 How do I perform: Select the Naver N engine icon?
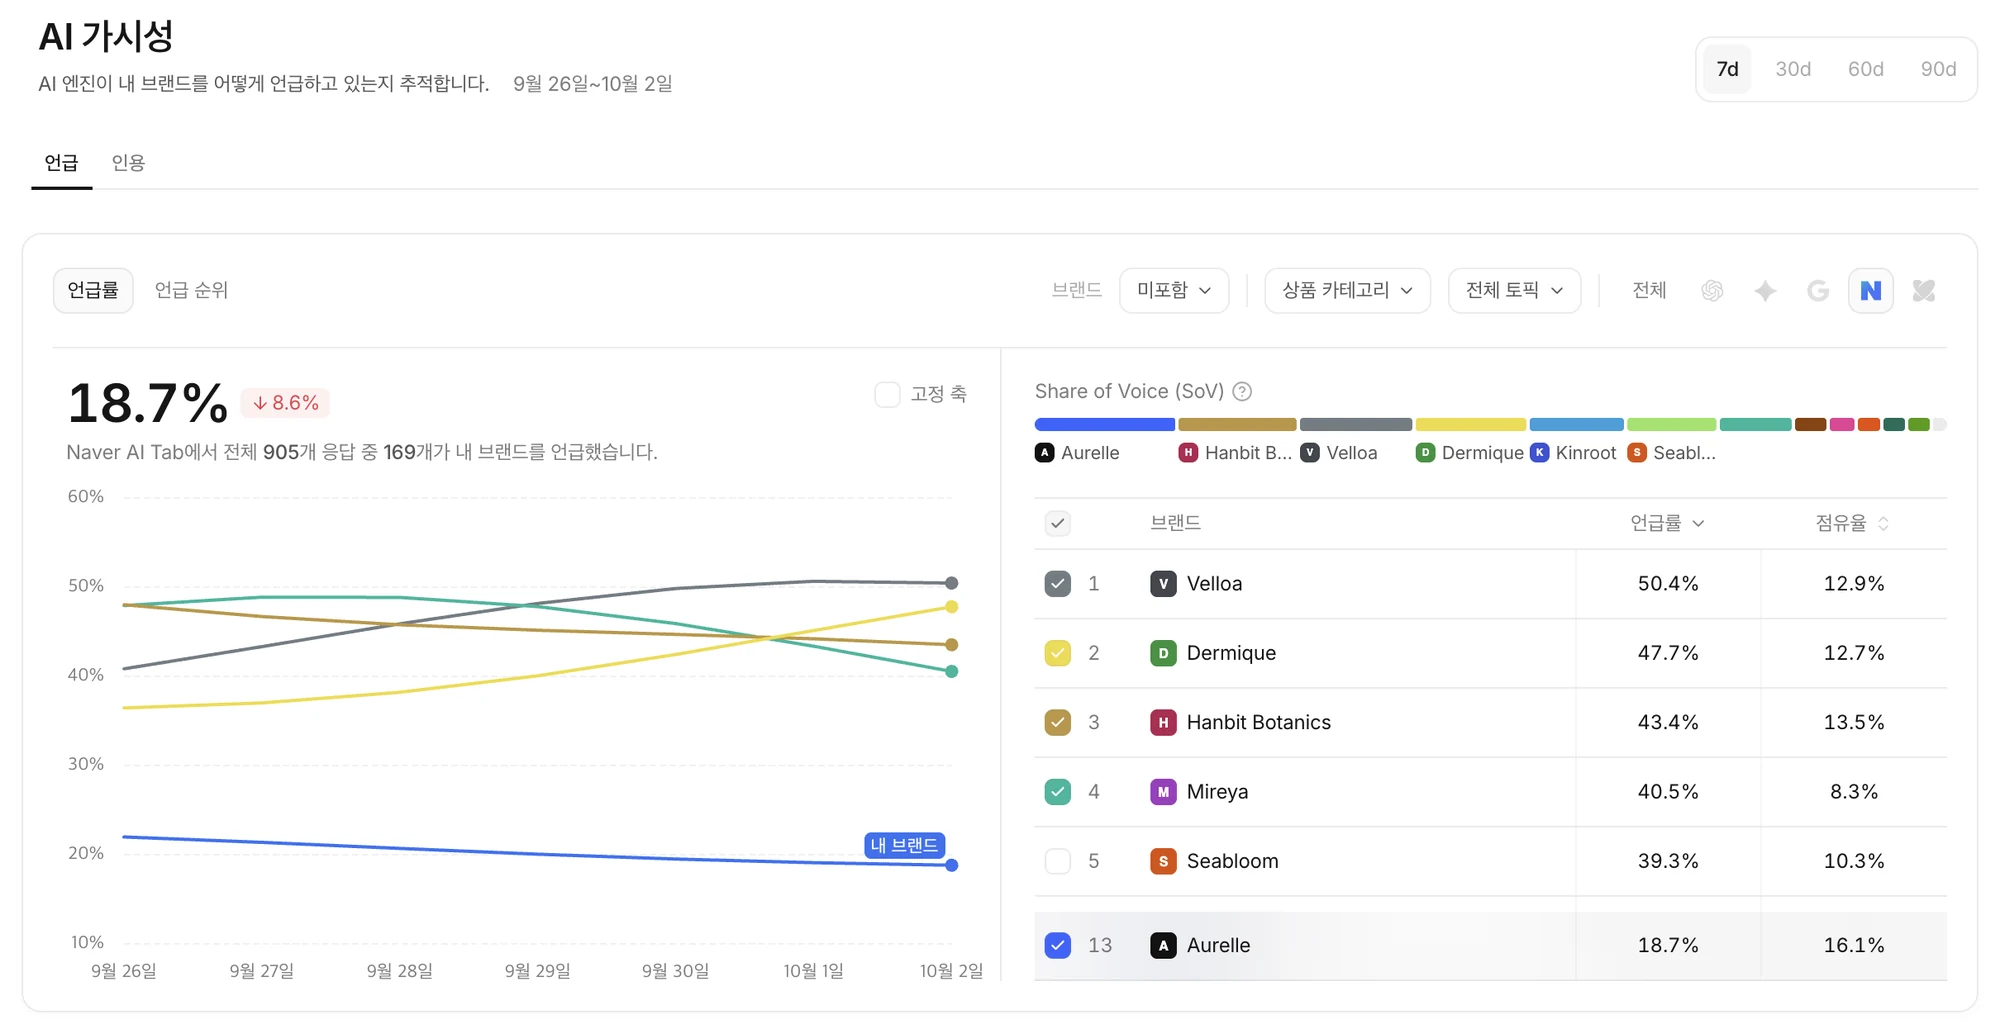point(1870,291)
